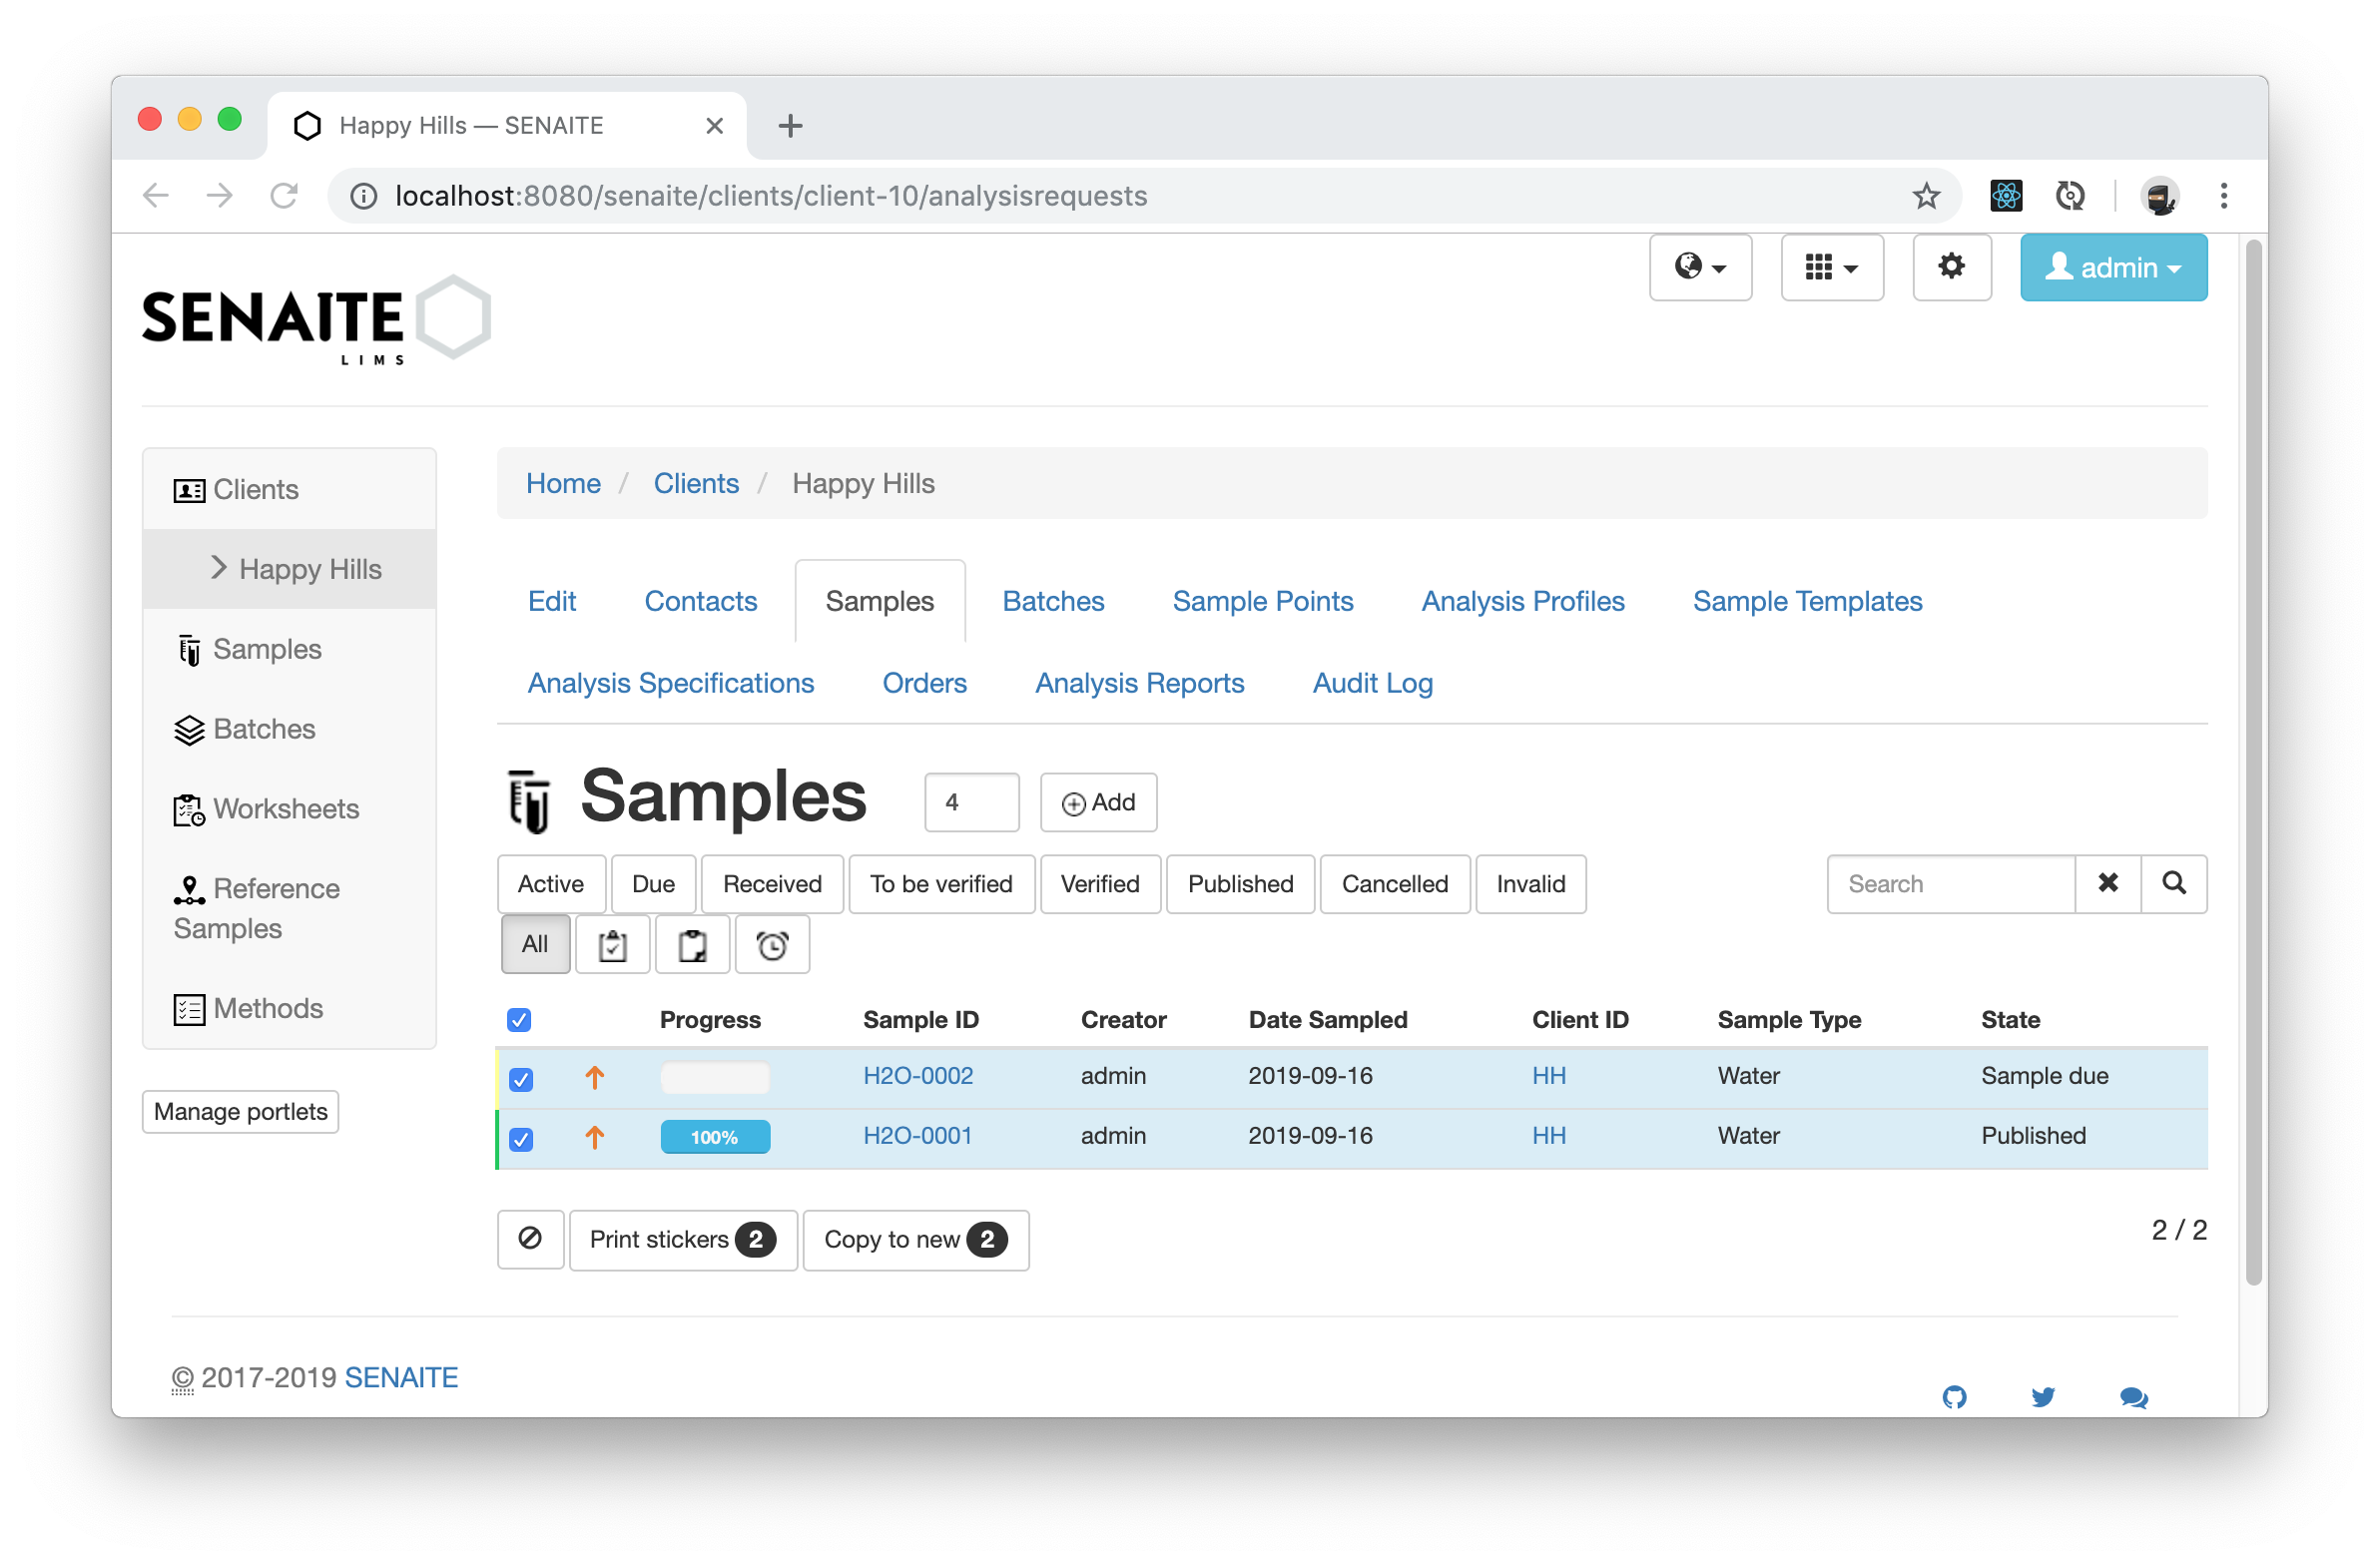The image size is (2380, 1565).
Task: Click the H2O-0001 sample link
Action: (920, 1136)
